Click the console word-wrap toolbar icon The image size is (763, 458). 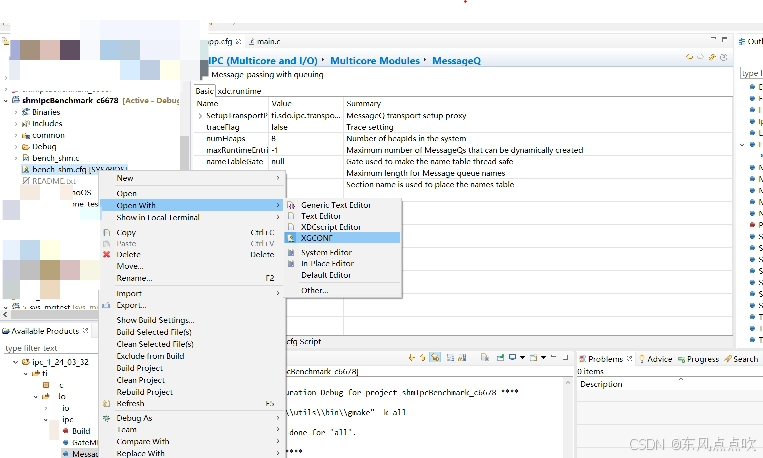[x=450, y=358]
